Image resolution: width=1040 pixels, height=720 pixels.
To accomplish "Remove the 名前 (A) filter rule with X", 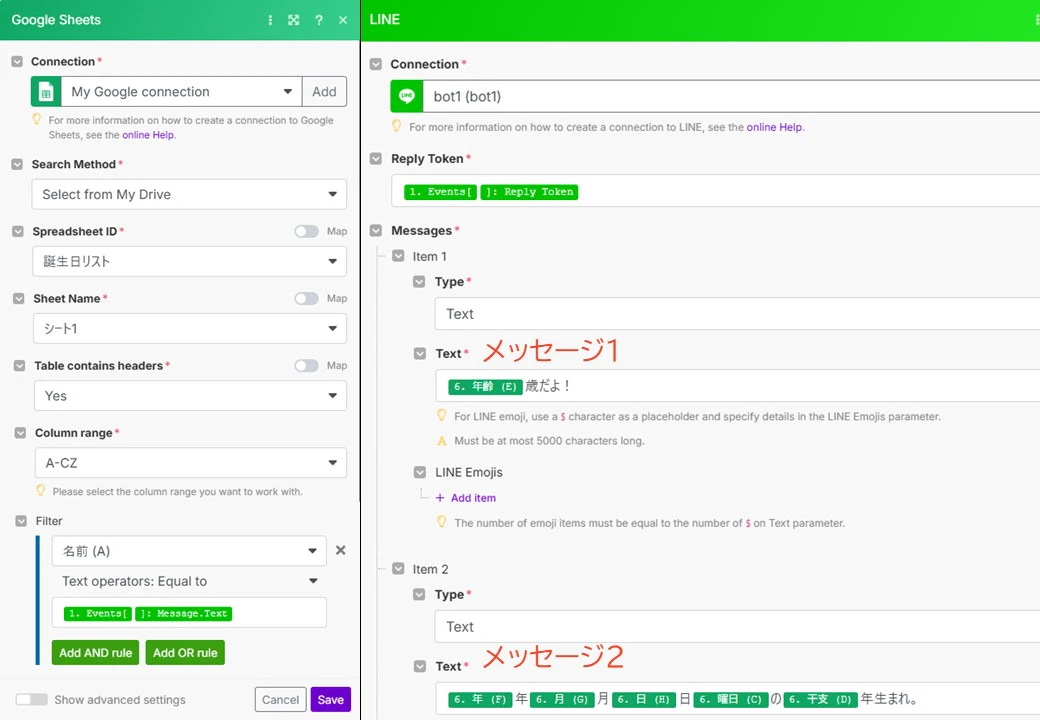I will [x=340, y=550].
